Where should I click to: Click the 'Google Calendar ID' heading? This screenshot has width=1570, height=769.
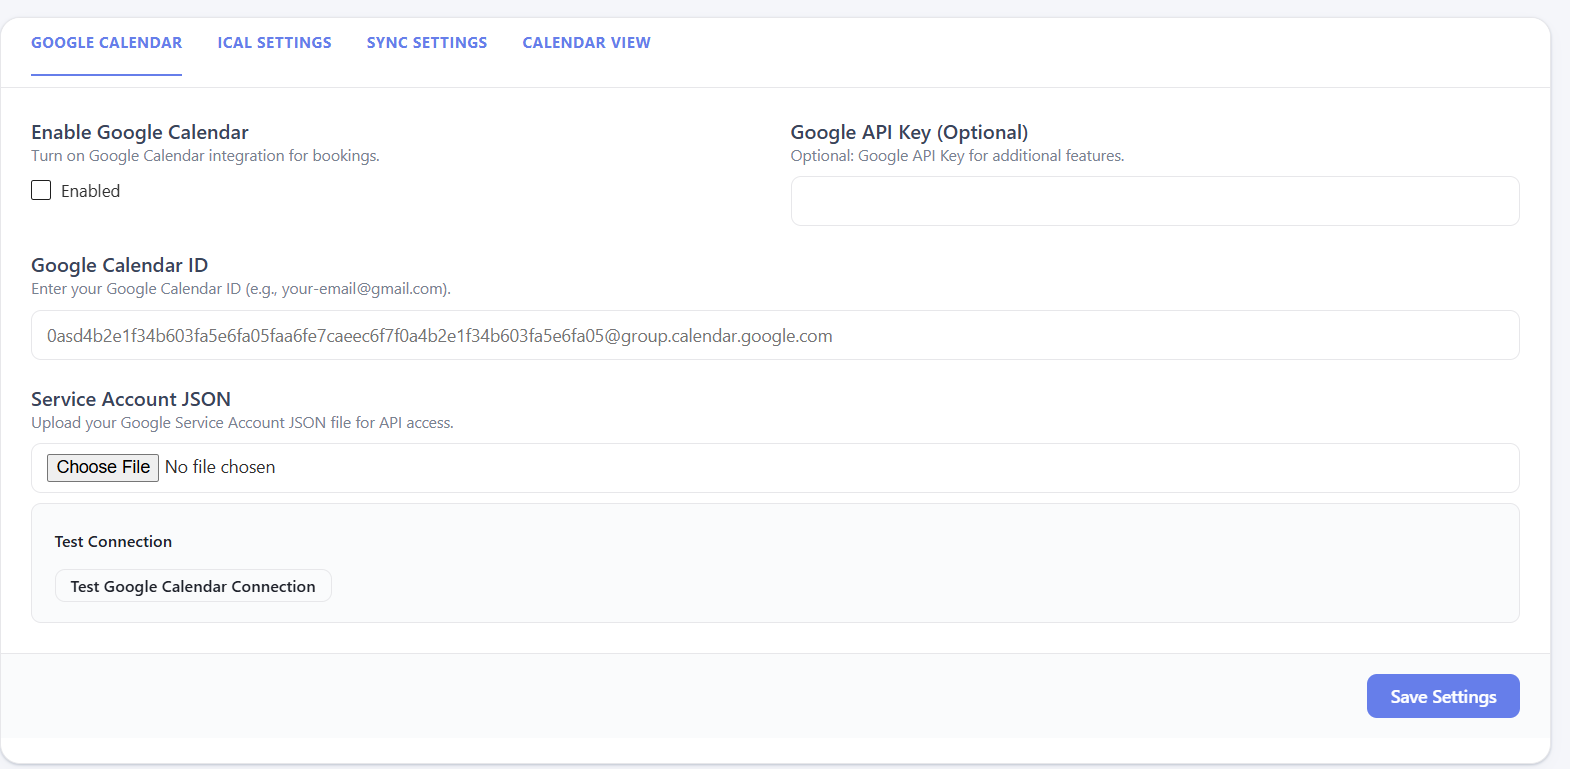[120, 265]
